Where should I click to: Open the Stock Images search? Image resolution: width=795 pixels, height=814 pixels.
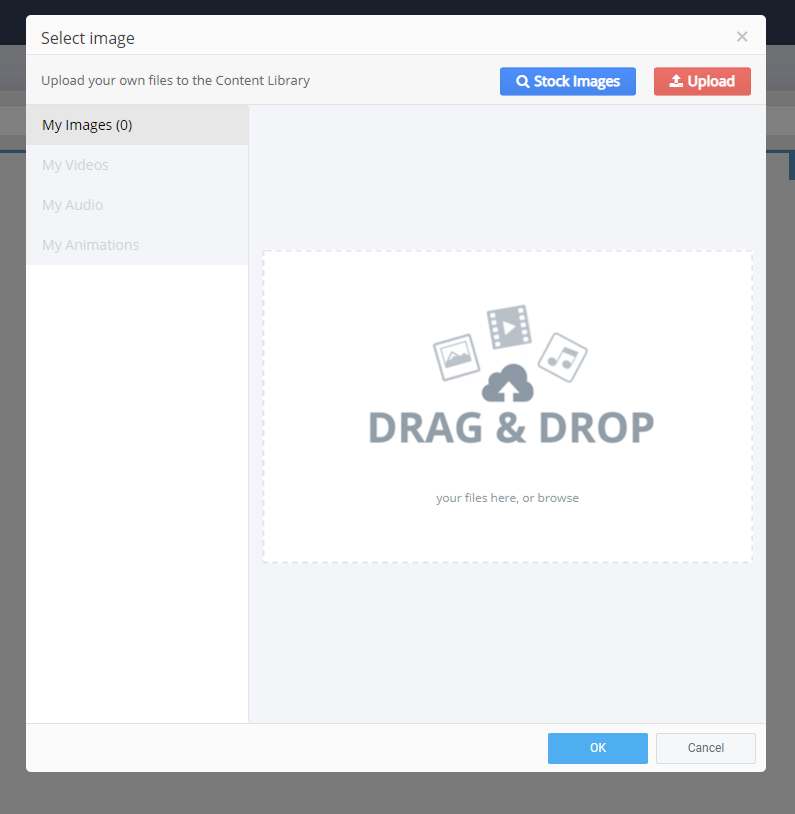[x=568, y=82]
